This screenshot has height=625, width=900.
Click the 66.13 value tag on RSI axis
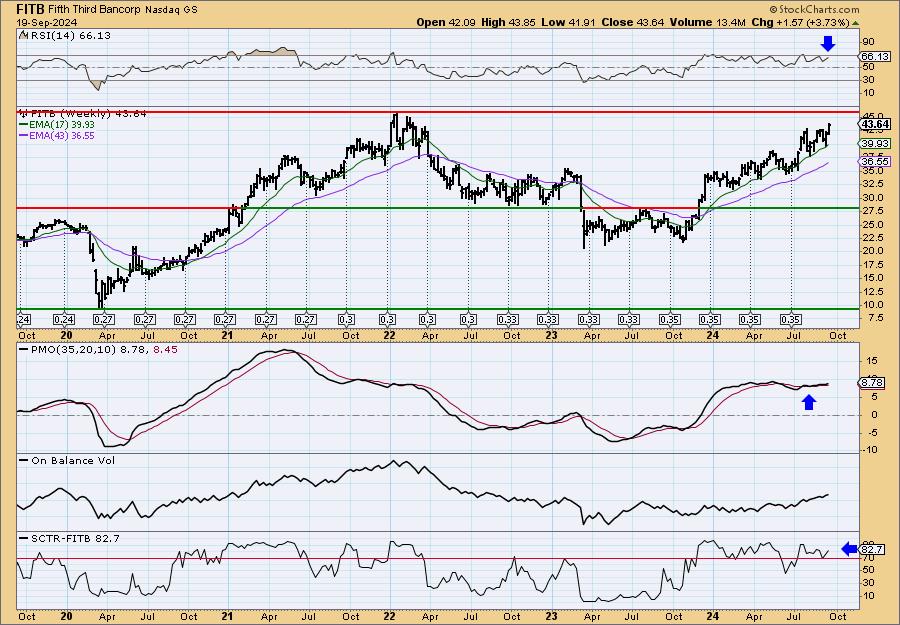[x=876, y=56]
